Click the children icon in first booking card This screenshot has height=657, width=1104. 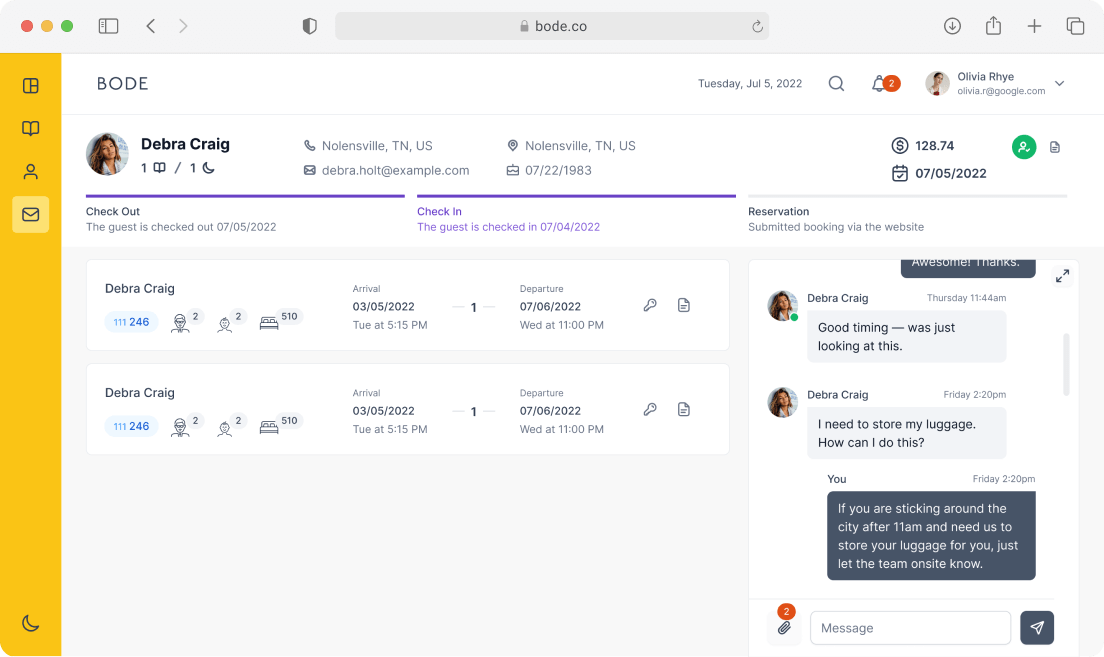[x=225, y=323]
